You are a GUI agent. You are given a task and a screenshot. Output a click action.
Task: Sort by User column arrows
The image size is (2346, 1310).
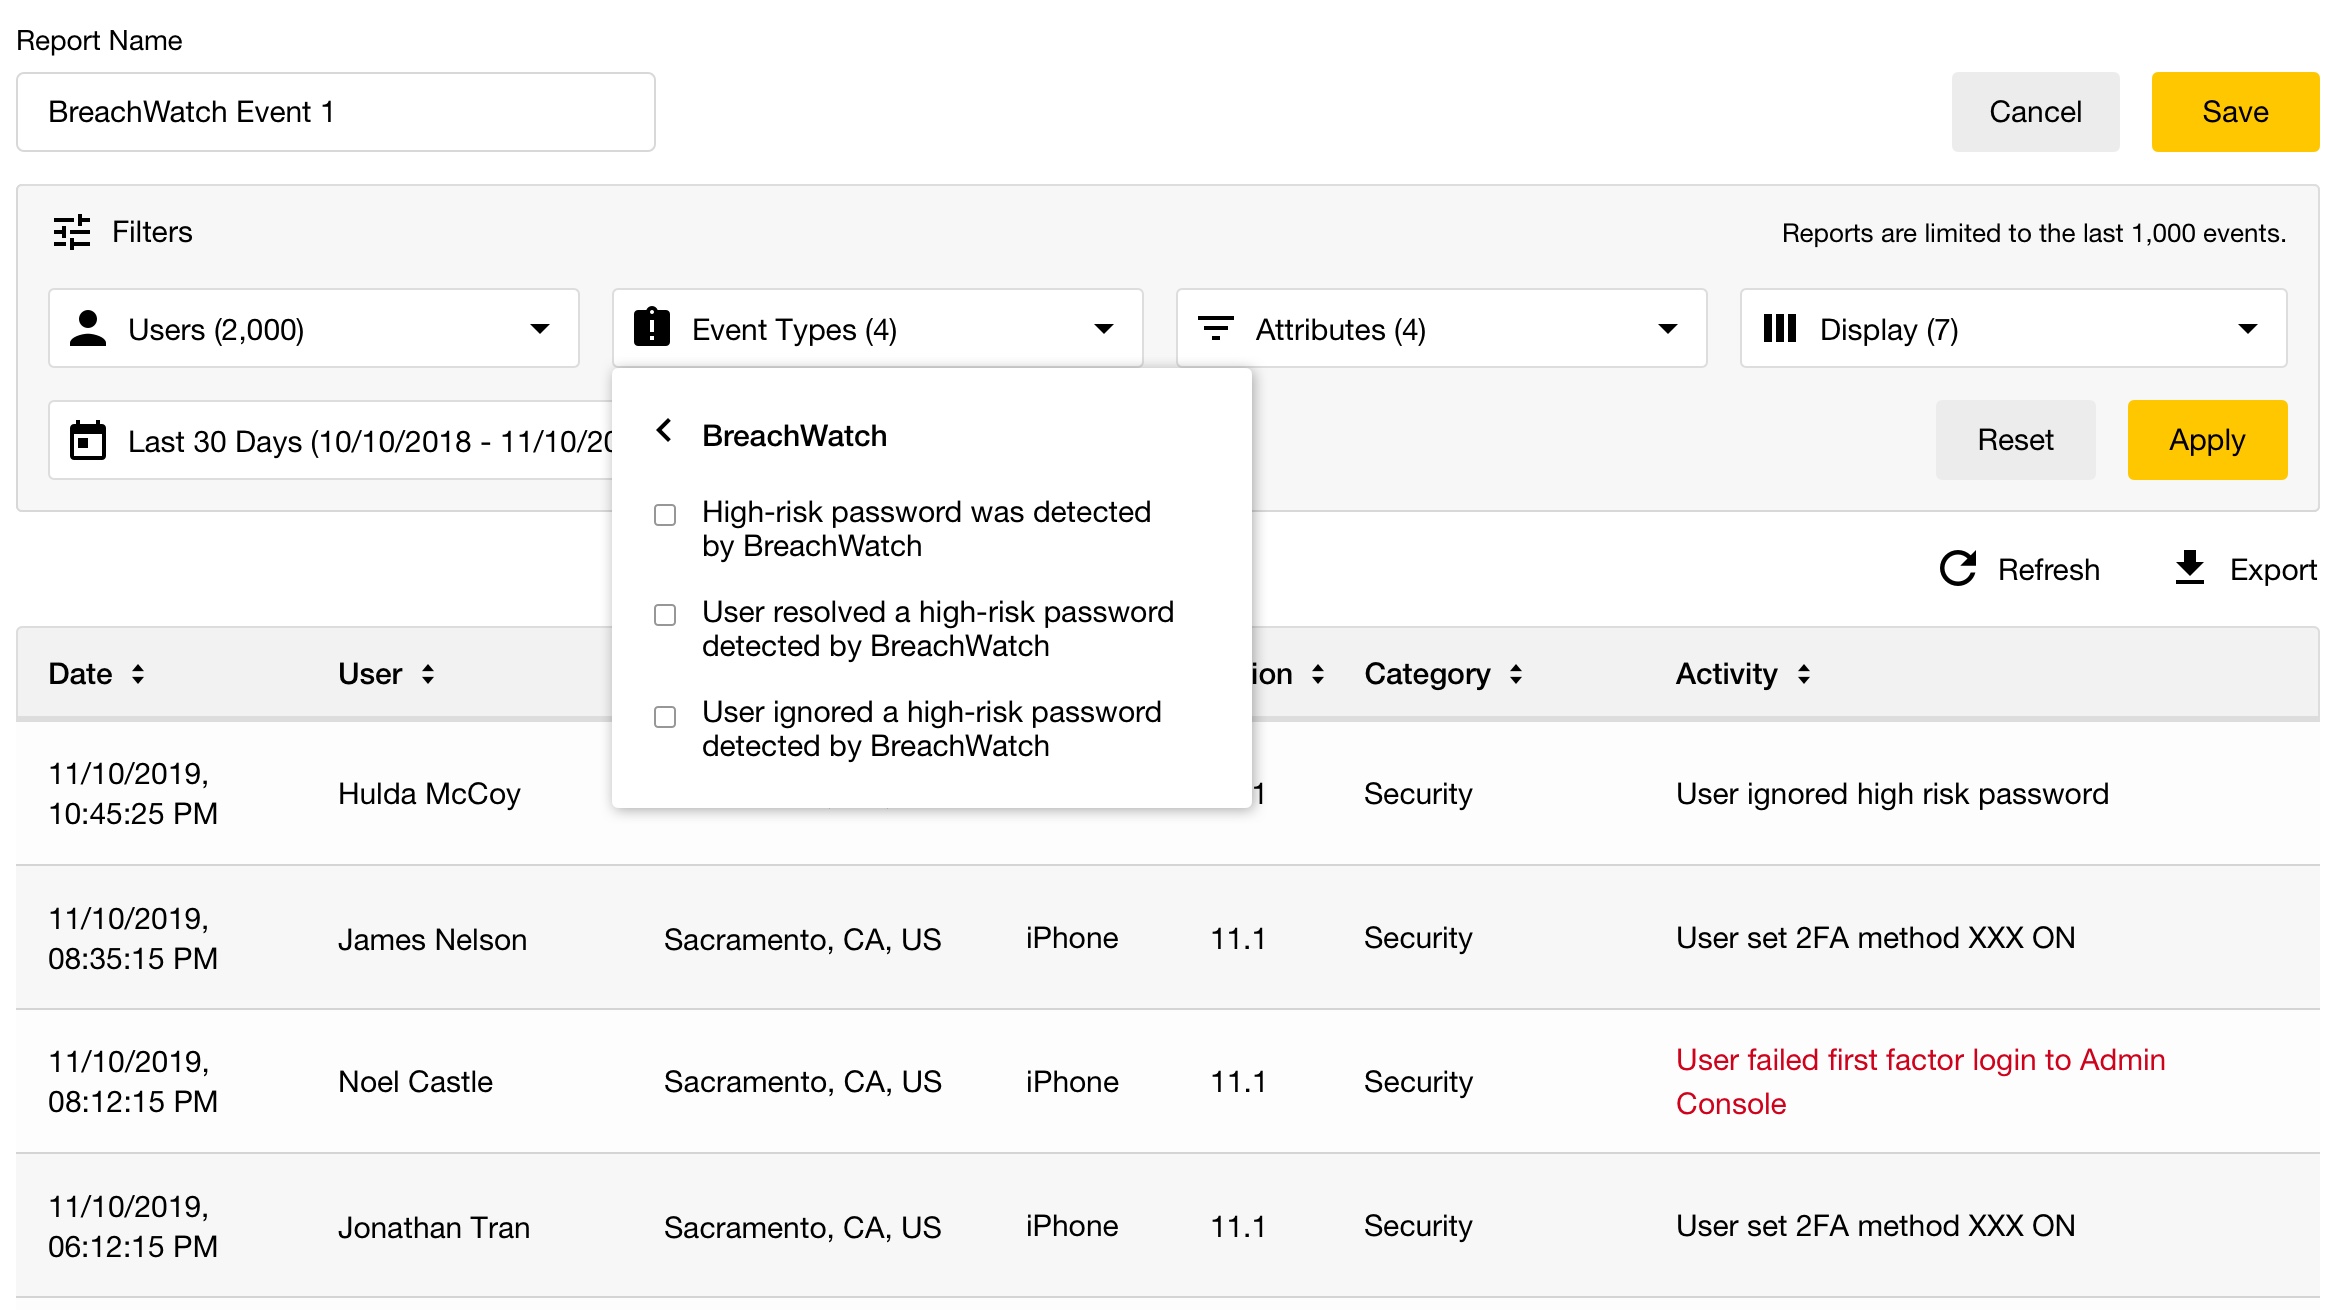pyautogui.click(x=428, y=675)
